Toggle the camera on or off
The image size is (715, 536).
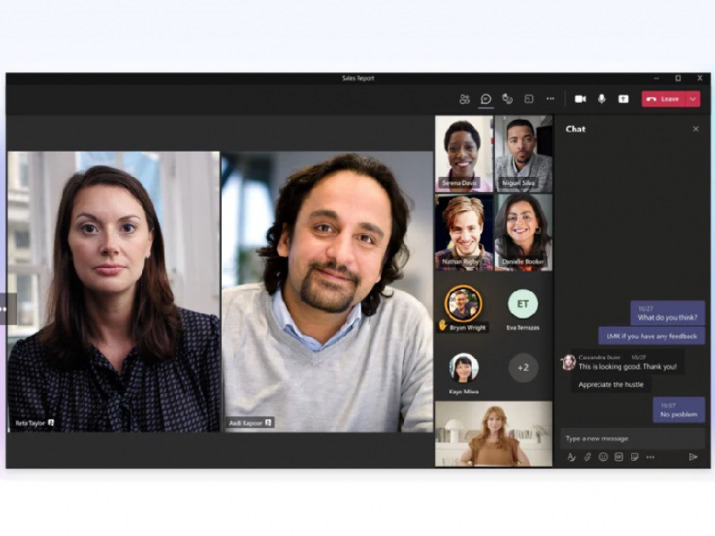coord(580,99)
